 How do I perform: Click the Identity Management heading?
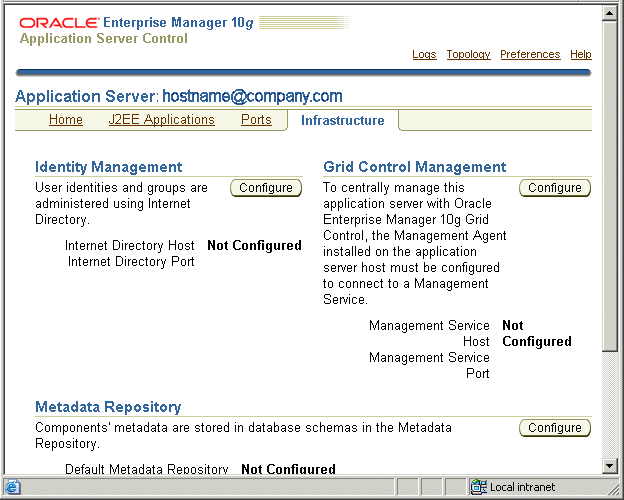(x=109, y=167)
